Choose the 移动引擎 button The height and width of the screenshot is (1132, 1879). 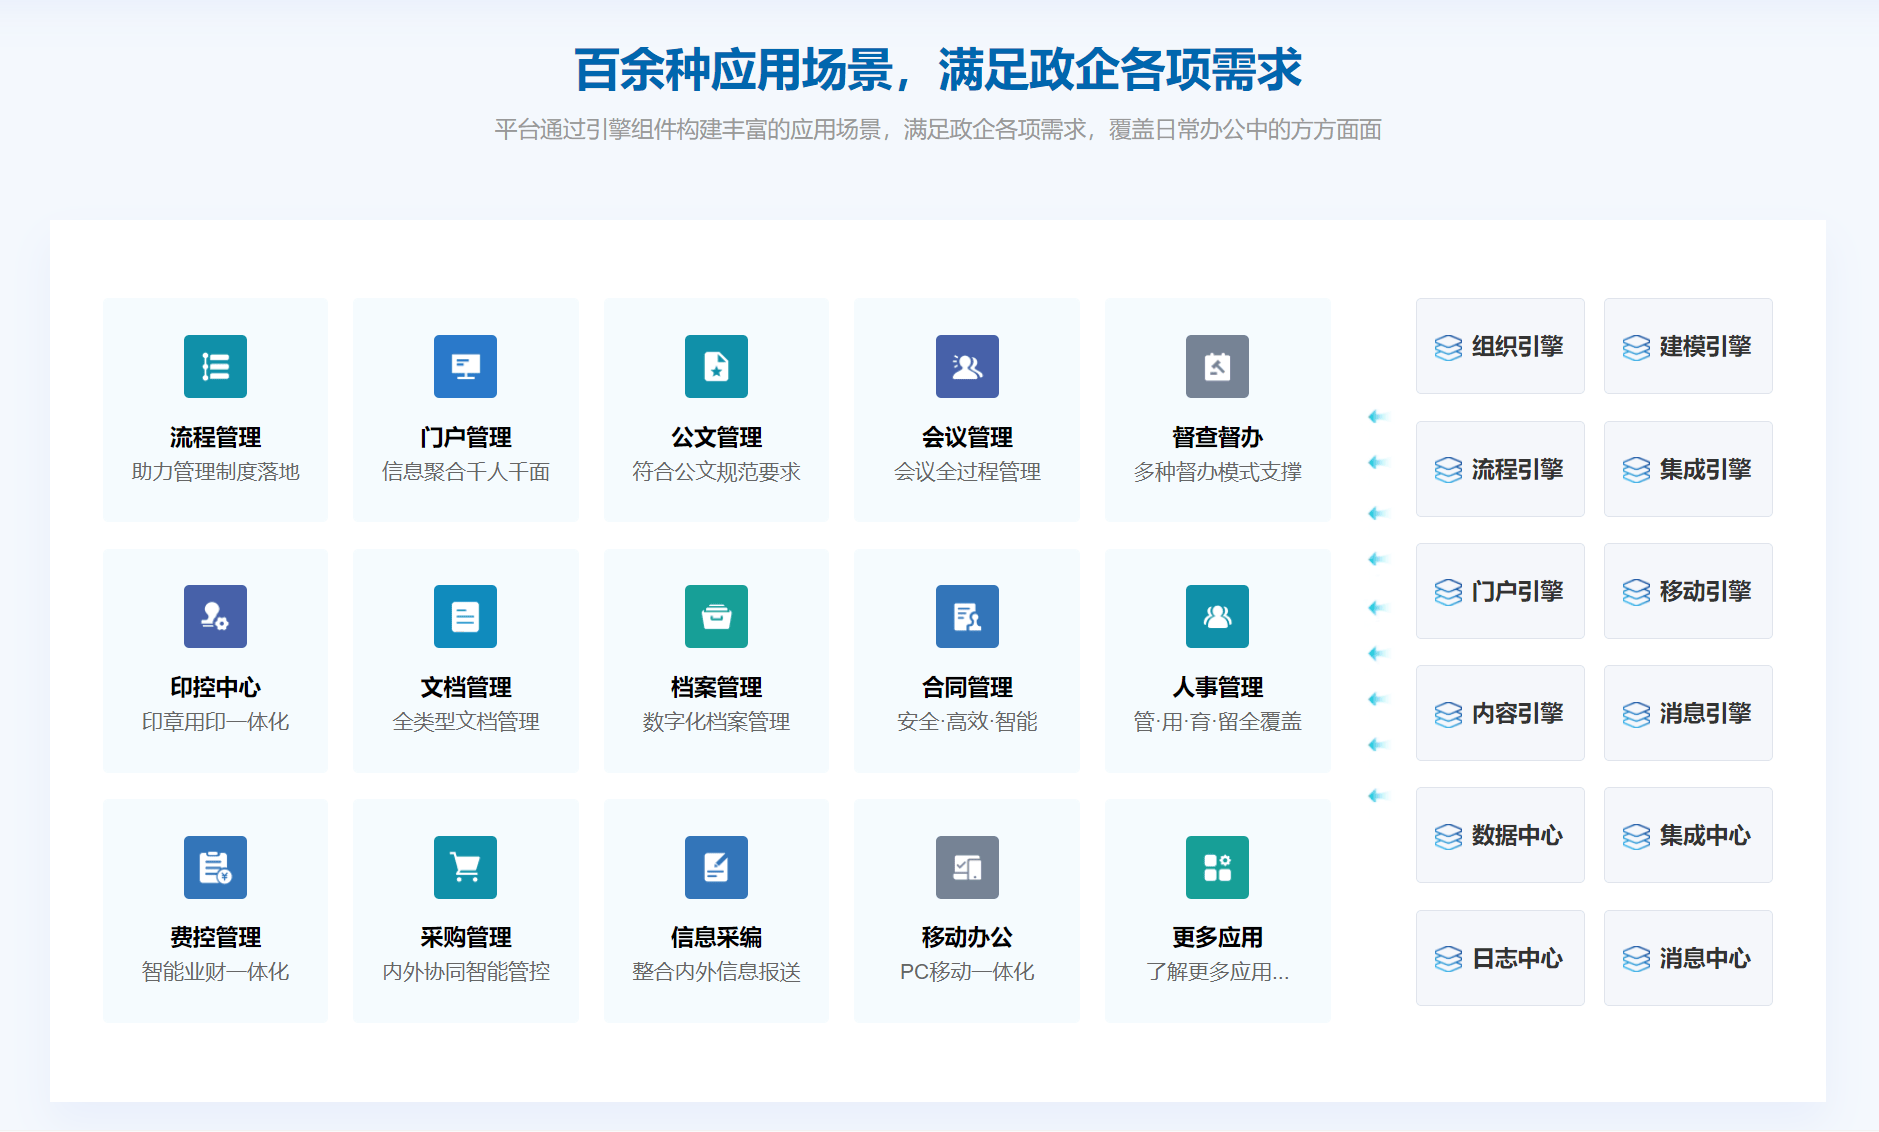click(1688, 591)
